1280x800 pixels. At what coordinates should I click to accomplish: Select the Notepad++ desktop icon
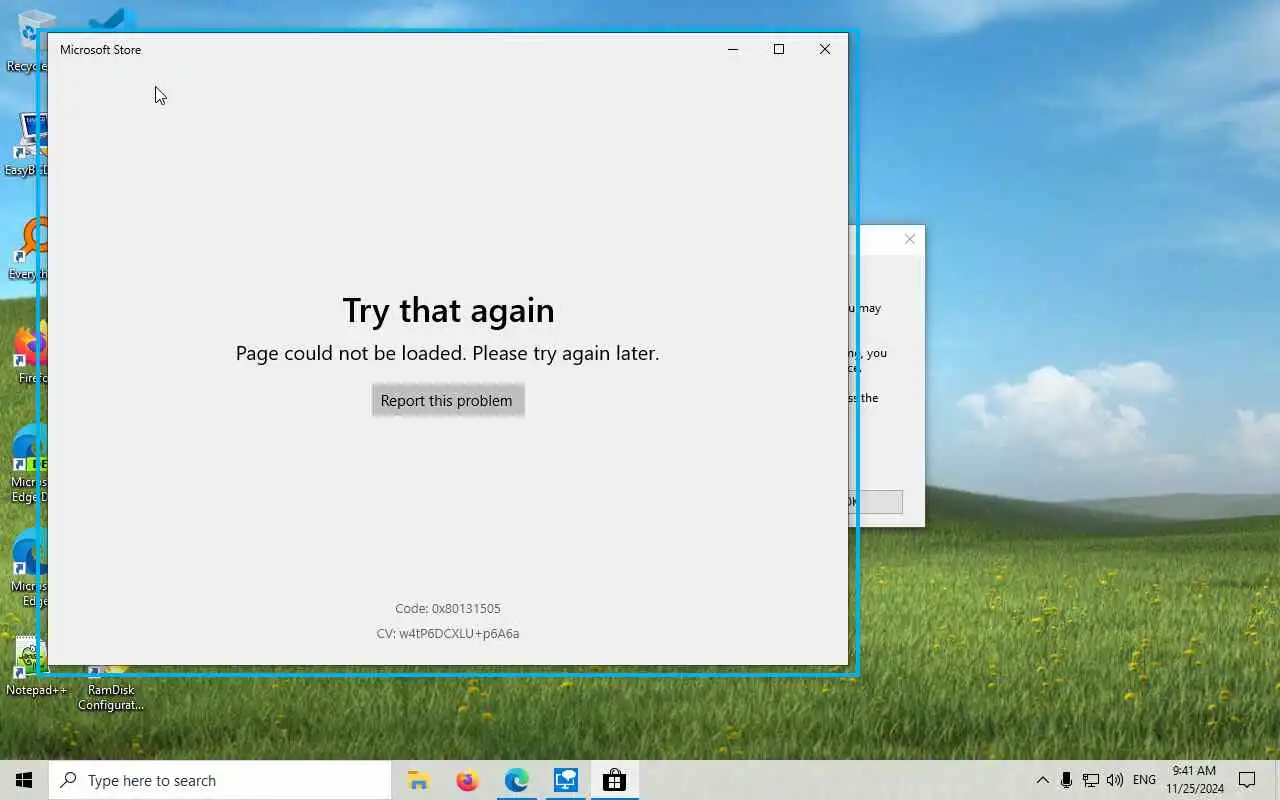pos(30,668)
